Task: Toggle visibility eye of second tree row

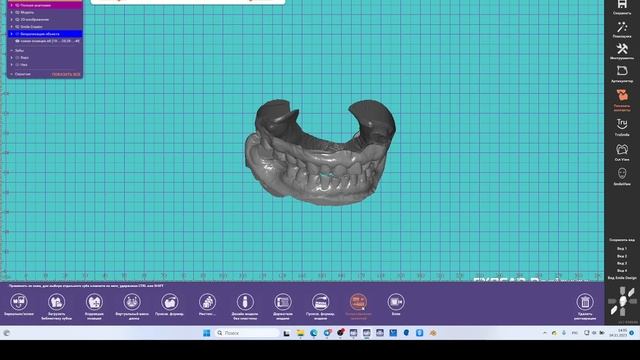Action: [x=17, y=13]
